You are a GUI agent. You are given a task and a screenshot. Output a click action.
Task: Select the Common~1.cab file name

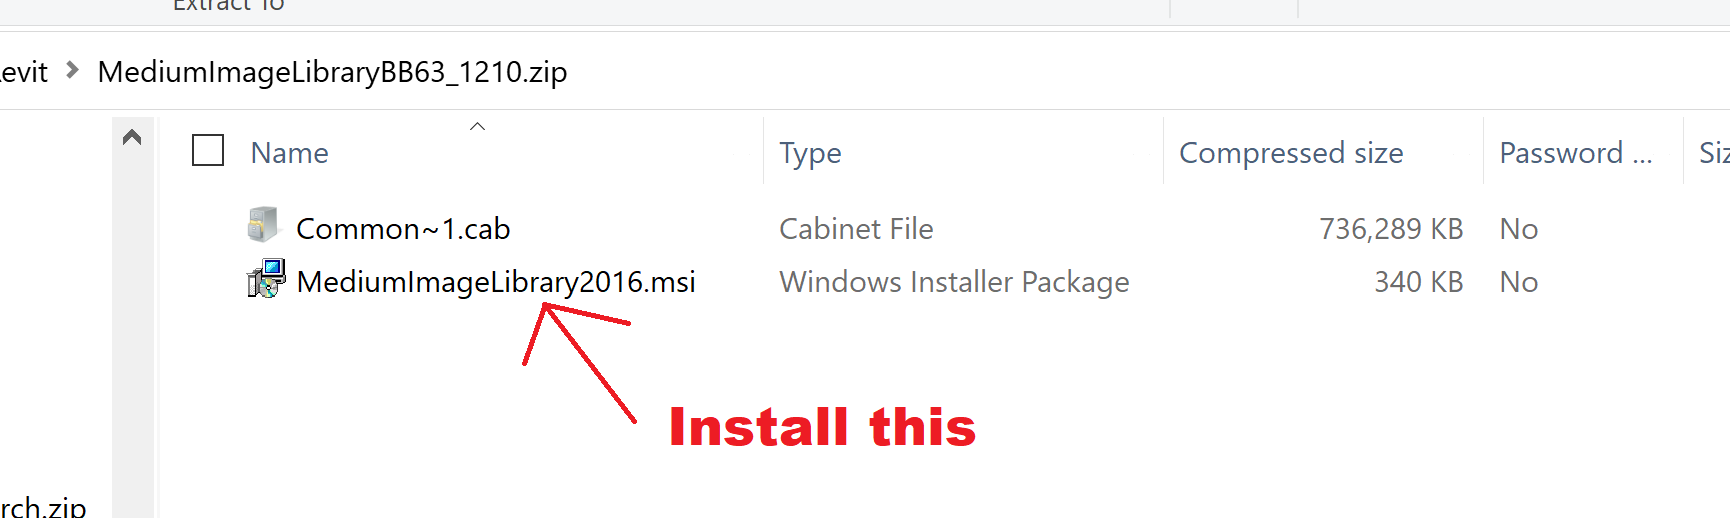[x=403, y=229]
